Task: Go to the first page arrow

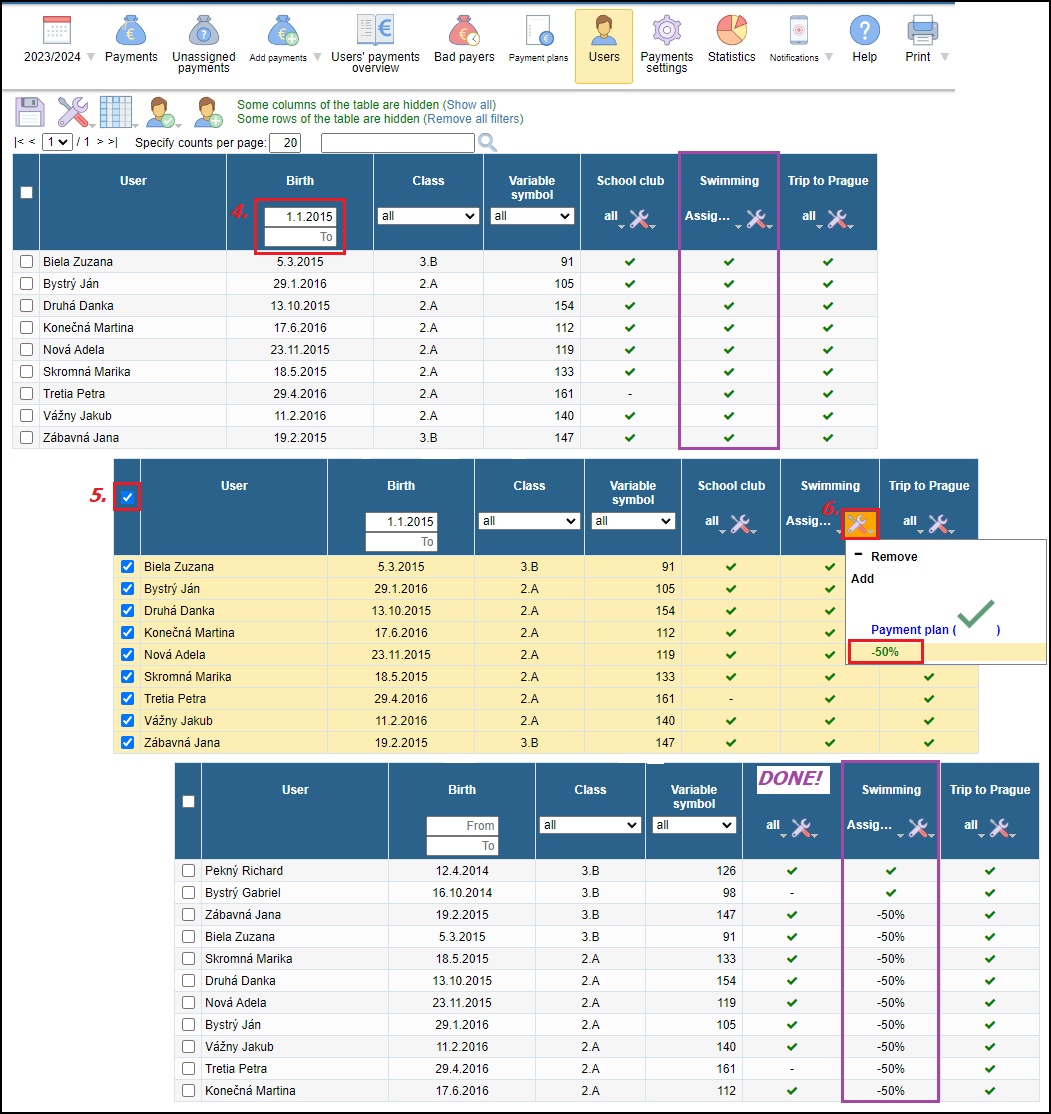Action: tap(18, 142)
